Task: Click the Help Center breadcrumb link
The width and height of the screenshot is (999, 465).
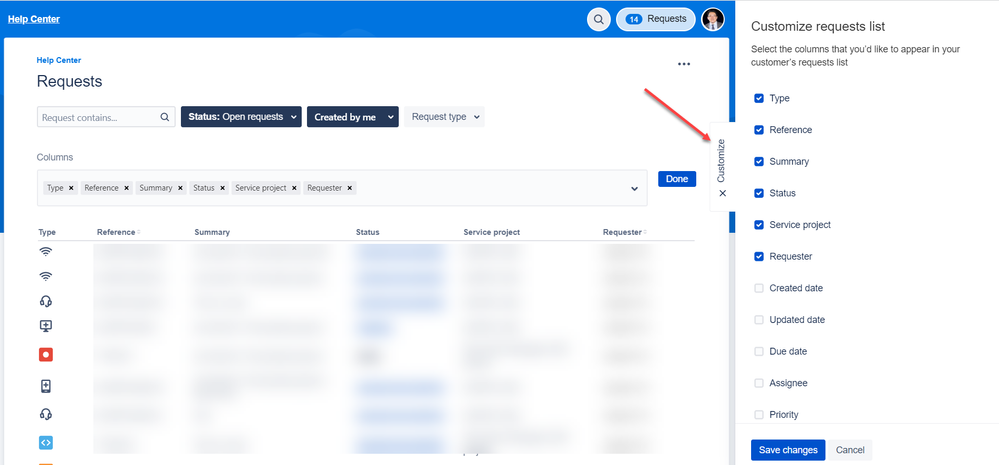Action: click(x=59, y=61)
